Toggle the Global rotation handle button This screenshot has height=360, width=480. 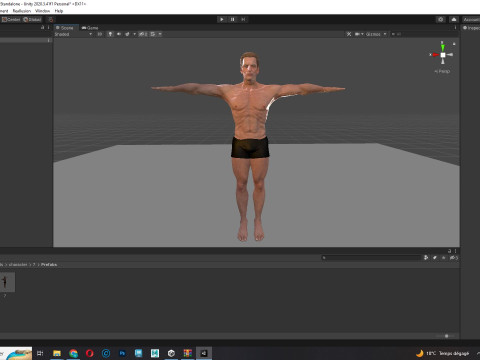pyautogui.click(x=32, y=20)
